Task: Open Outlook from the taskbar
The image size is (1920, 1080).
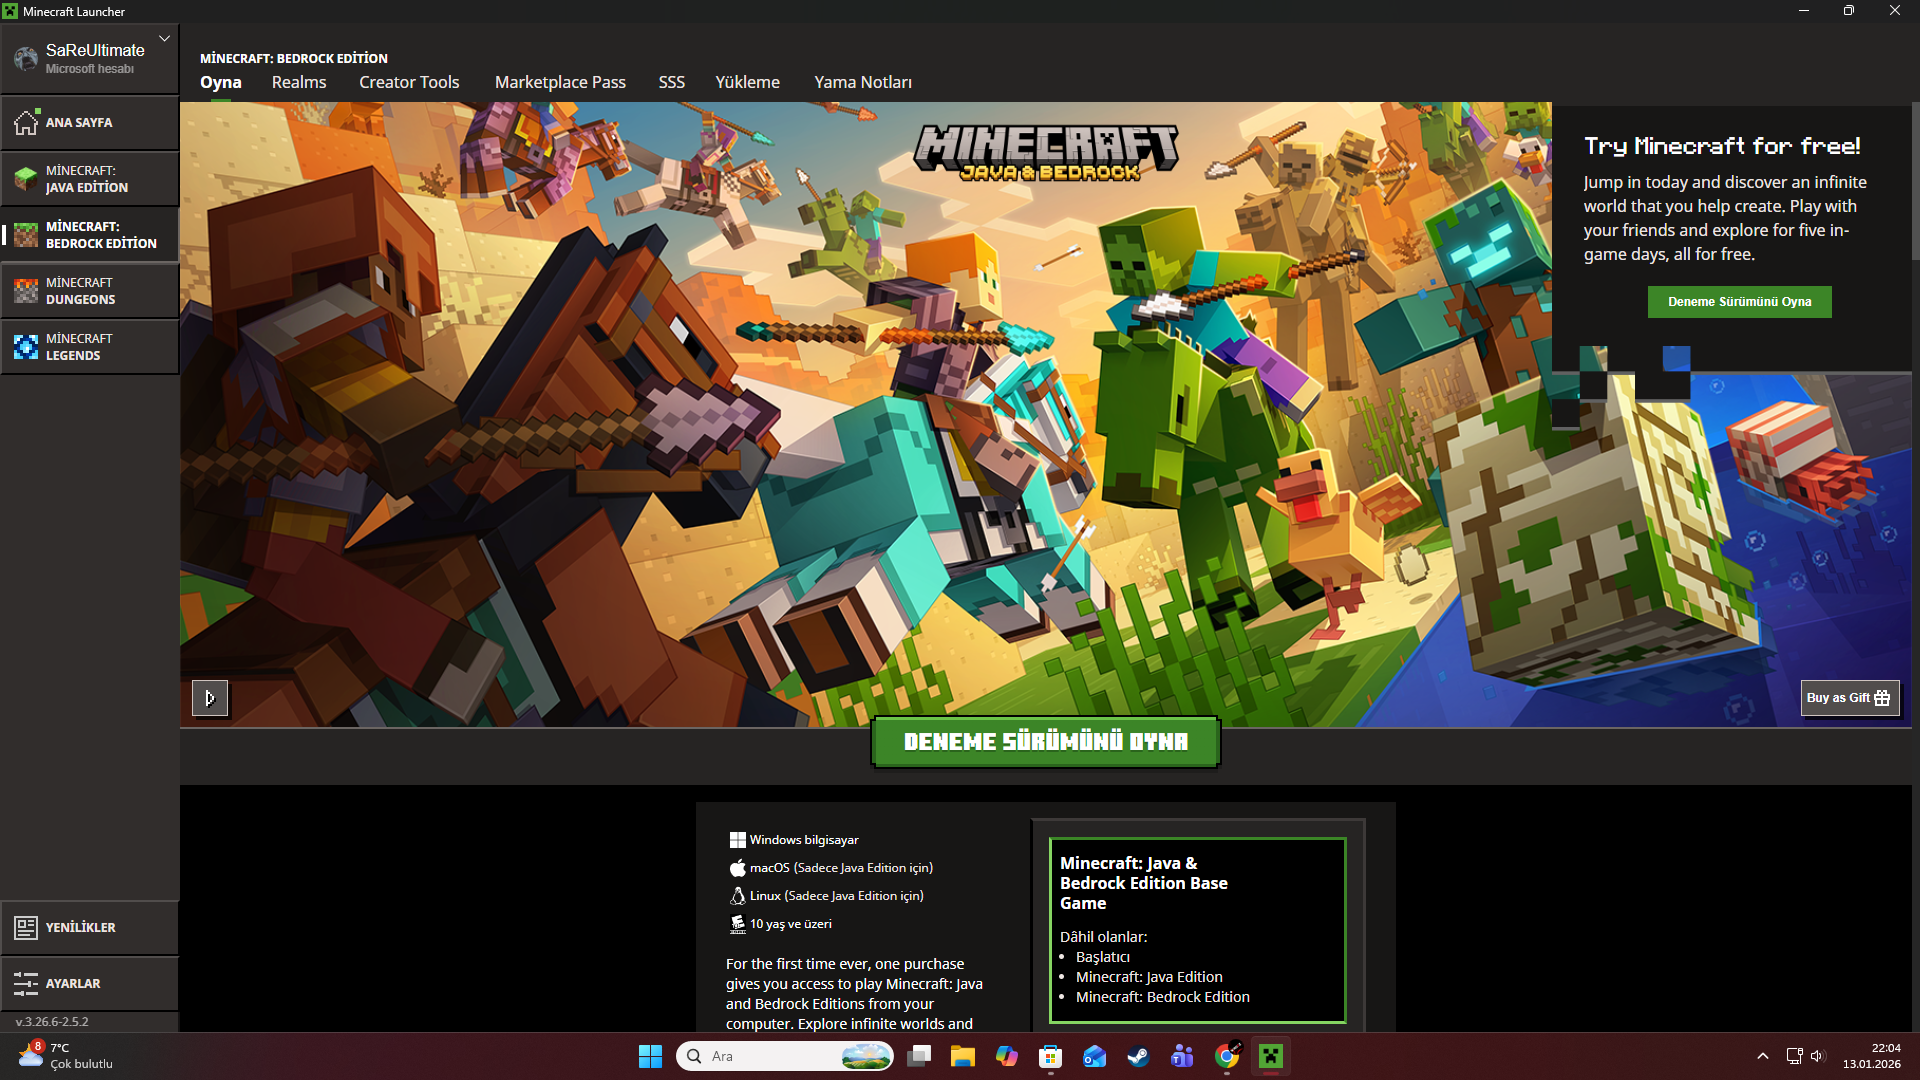Action: 1094,1056
